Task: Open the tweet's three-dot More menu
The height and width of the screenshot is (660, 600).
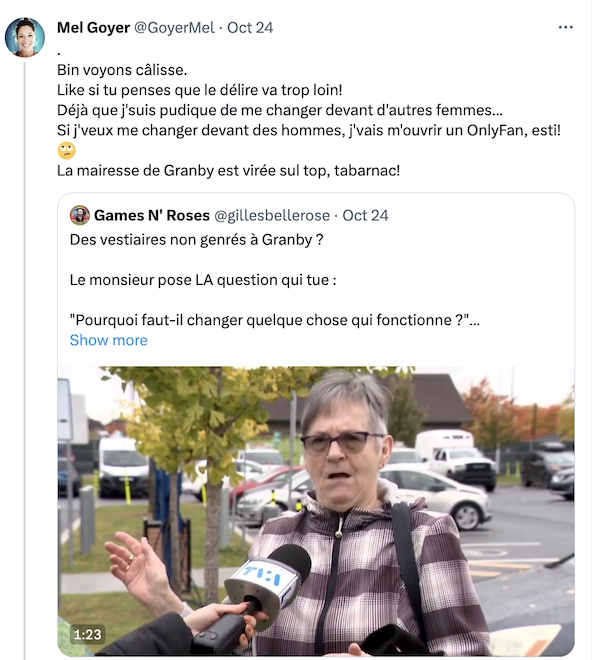Action: 566,27
